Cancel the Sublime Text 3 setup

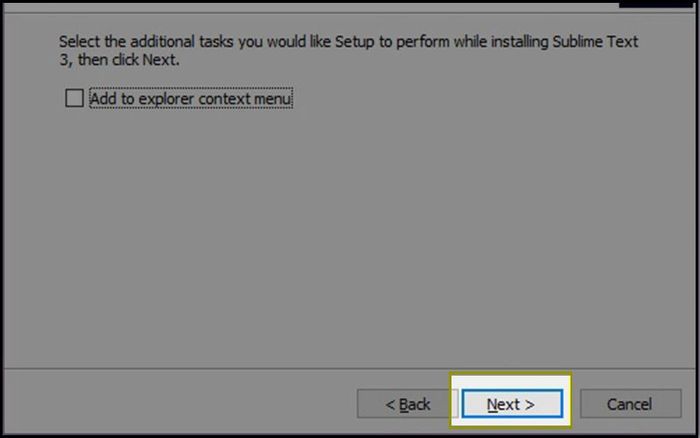point(630,404)
